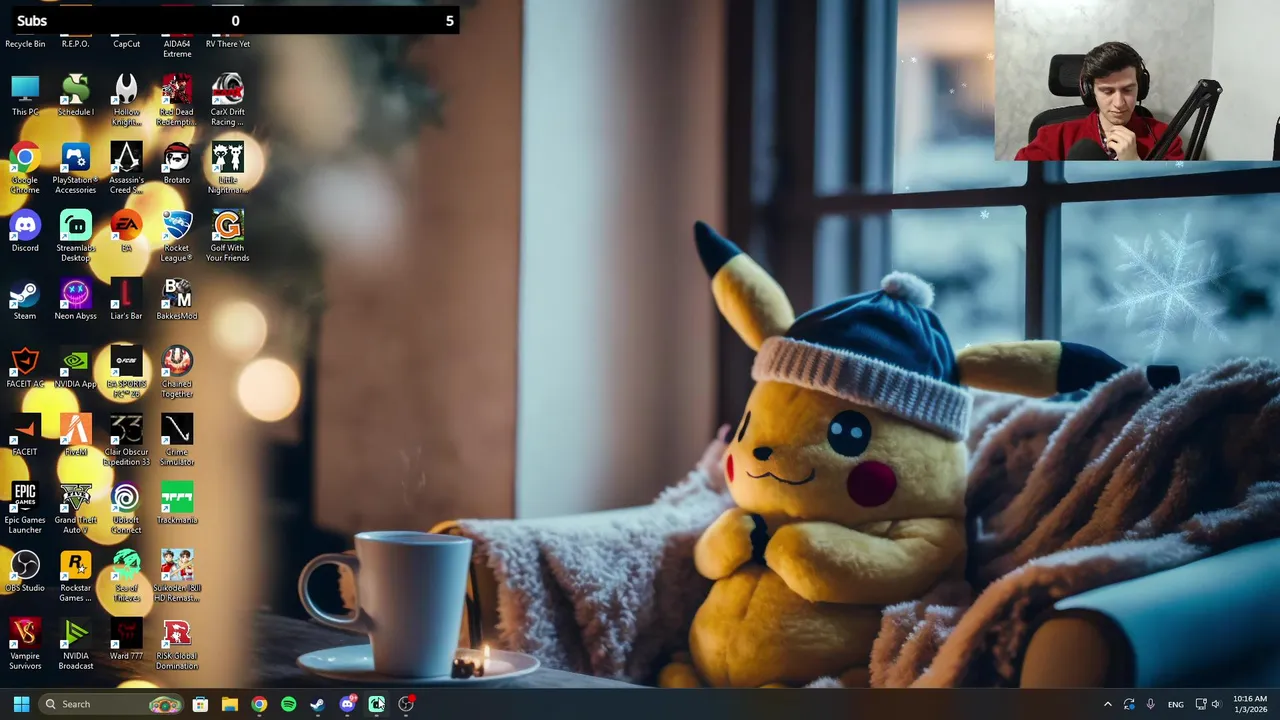Select the Liar's Bar desktop shortcut
Image resolution: width=1280 pixels, height=720 pixels.
(126, 299)
